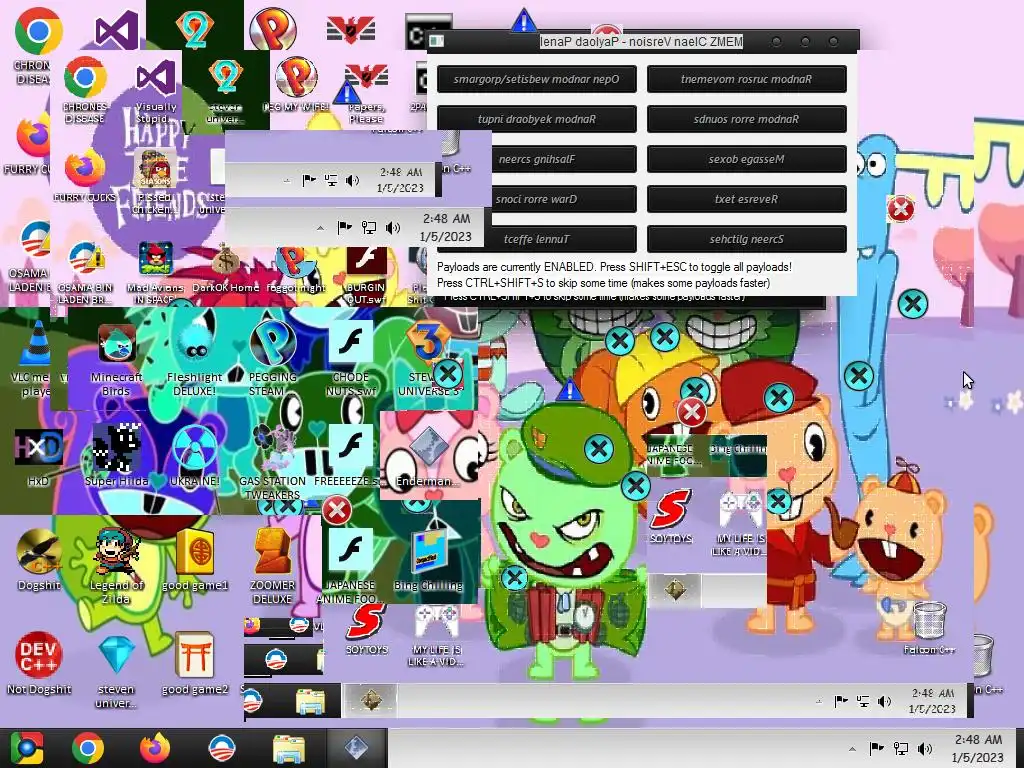Open the ZOOMER DELUXE desktop icon
The image size is (1024, 768).
pyautogui.click(x=272, y=566)
